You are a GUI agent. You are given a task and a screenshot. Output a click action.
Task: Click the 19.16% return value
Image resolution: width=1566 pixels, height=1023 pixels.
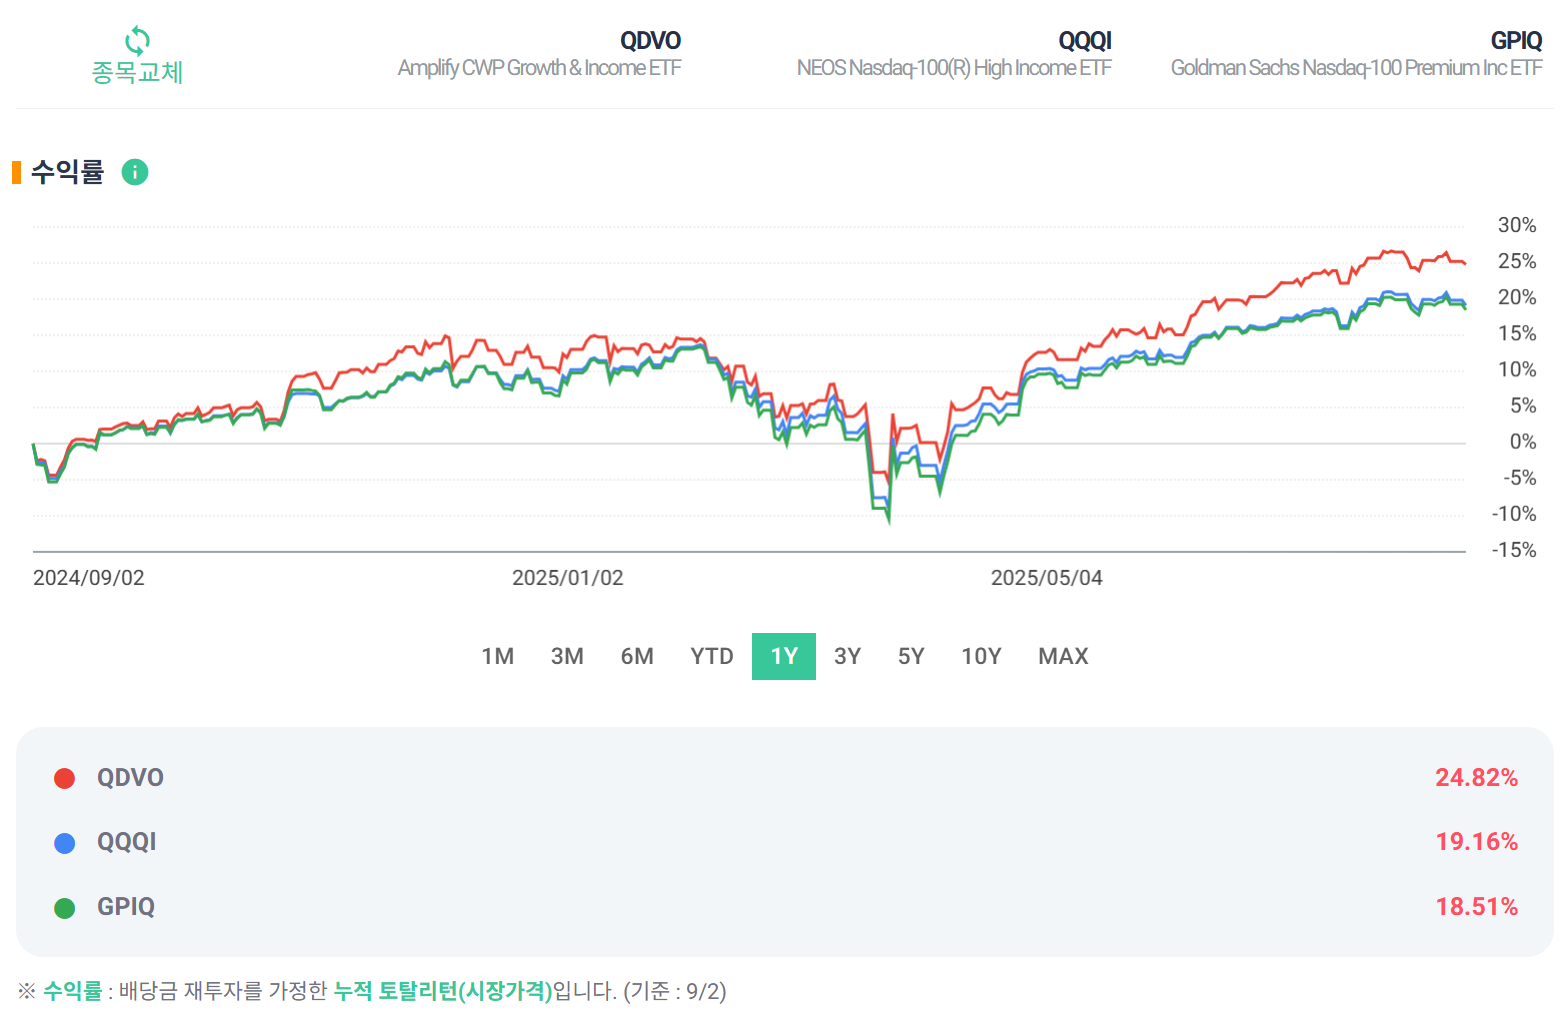[1477, 842]
